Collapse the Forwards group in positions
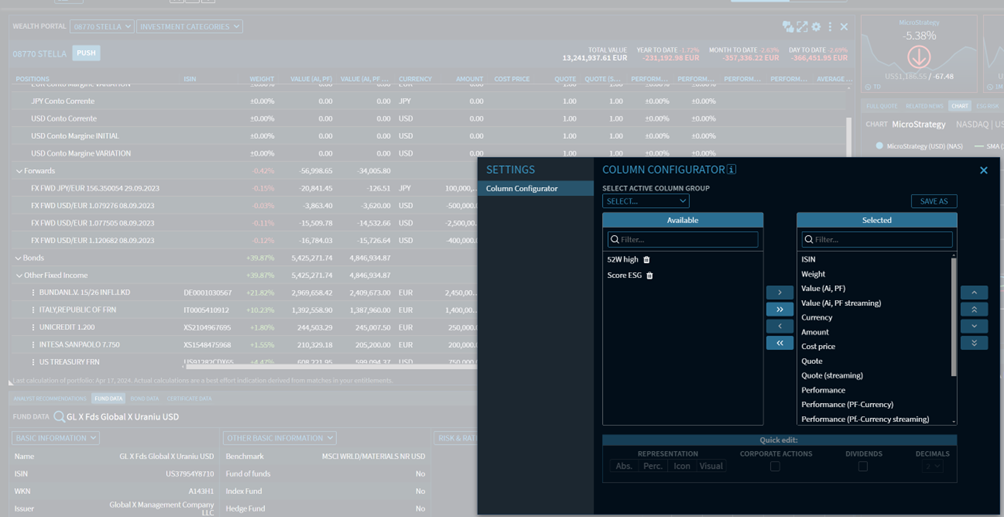 pyautogui.click(x=19, y=171)
